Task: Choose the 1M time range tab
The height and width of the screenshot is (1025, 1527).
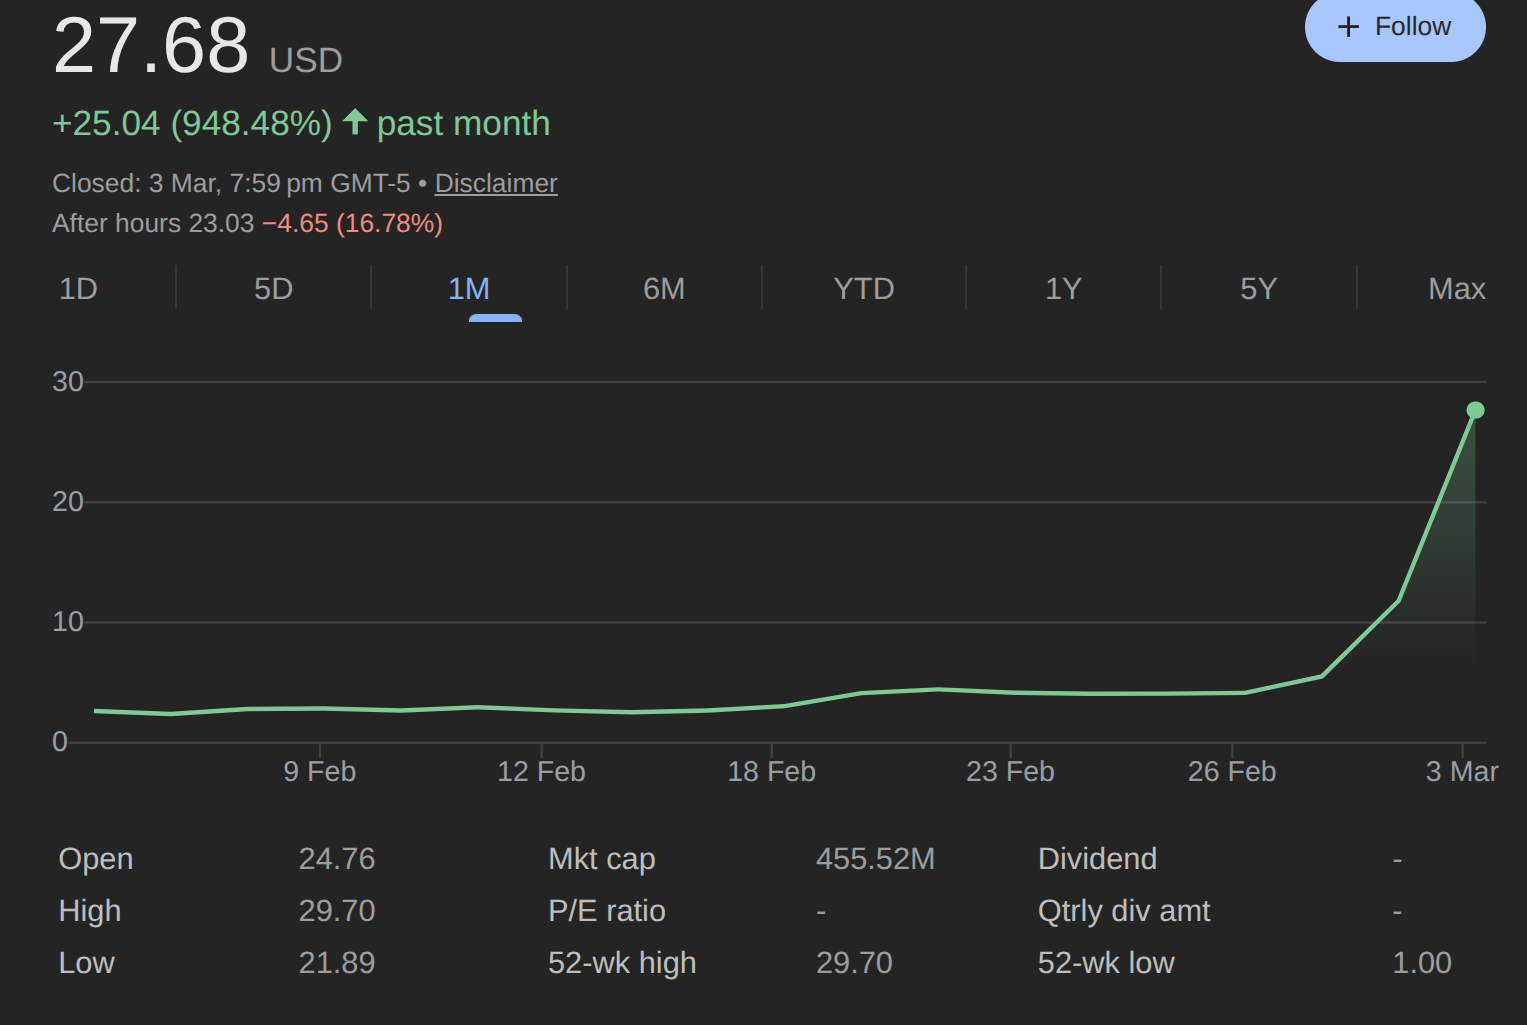Action: tap(469, 289)
